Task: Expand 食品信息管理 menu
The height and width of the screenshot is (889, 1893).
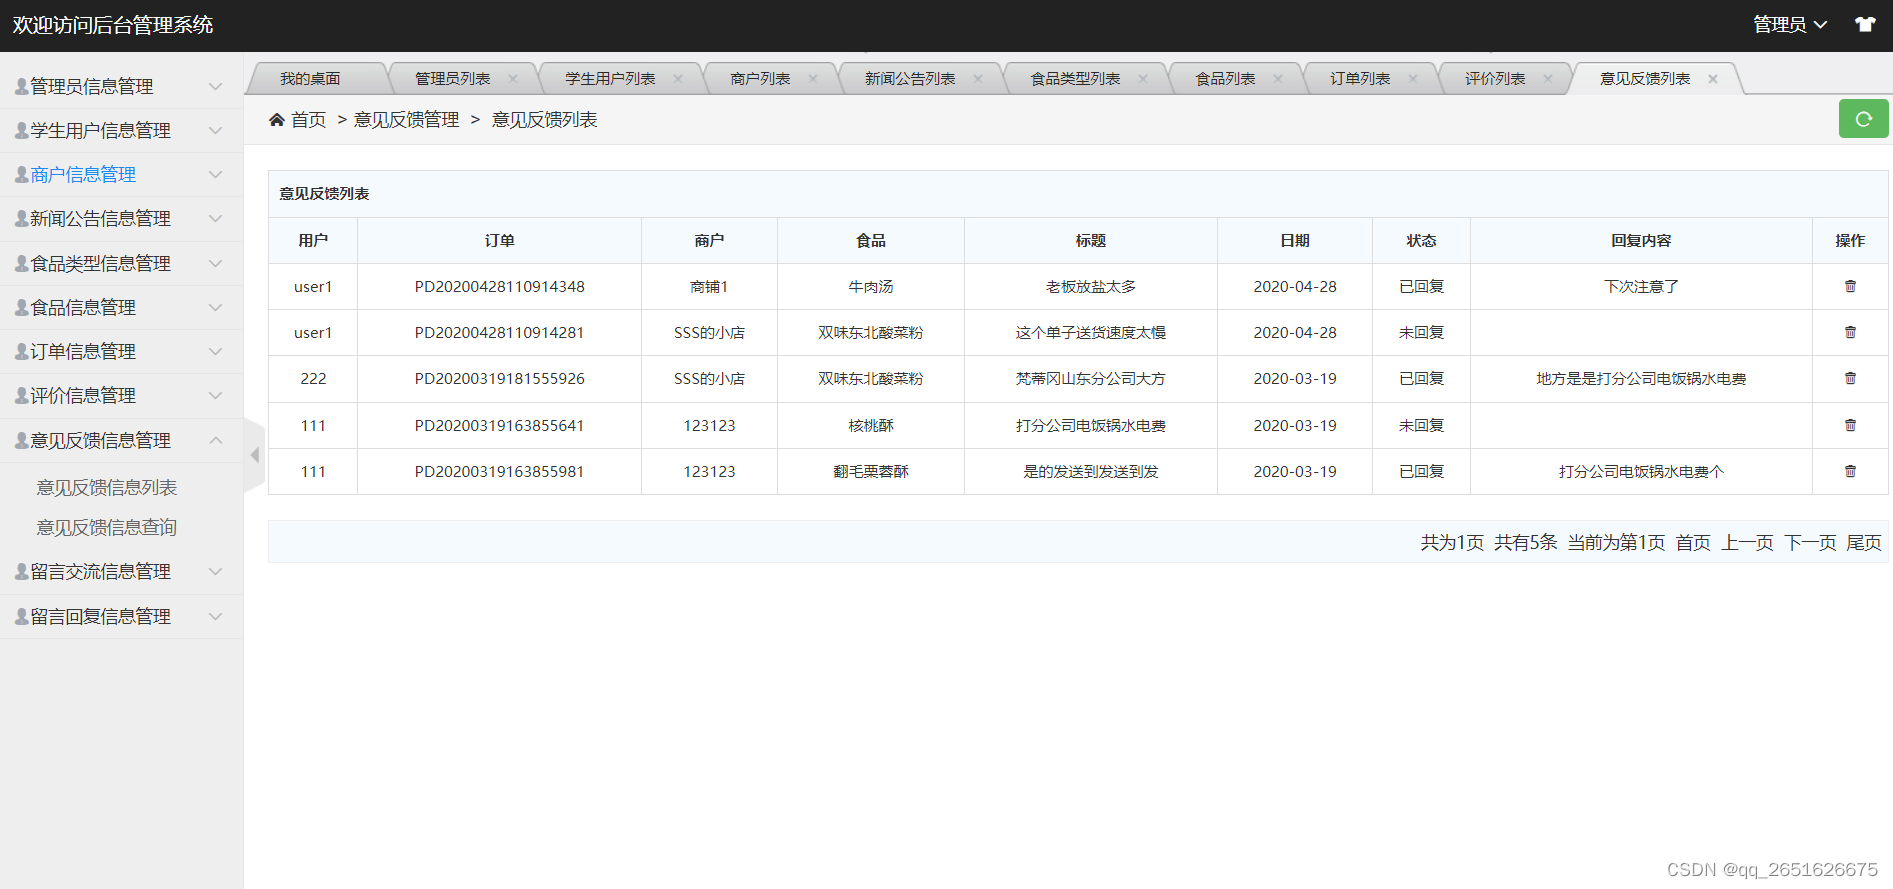Action: coord(121,308)
